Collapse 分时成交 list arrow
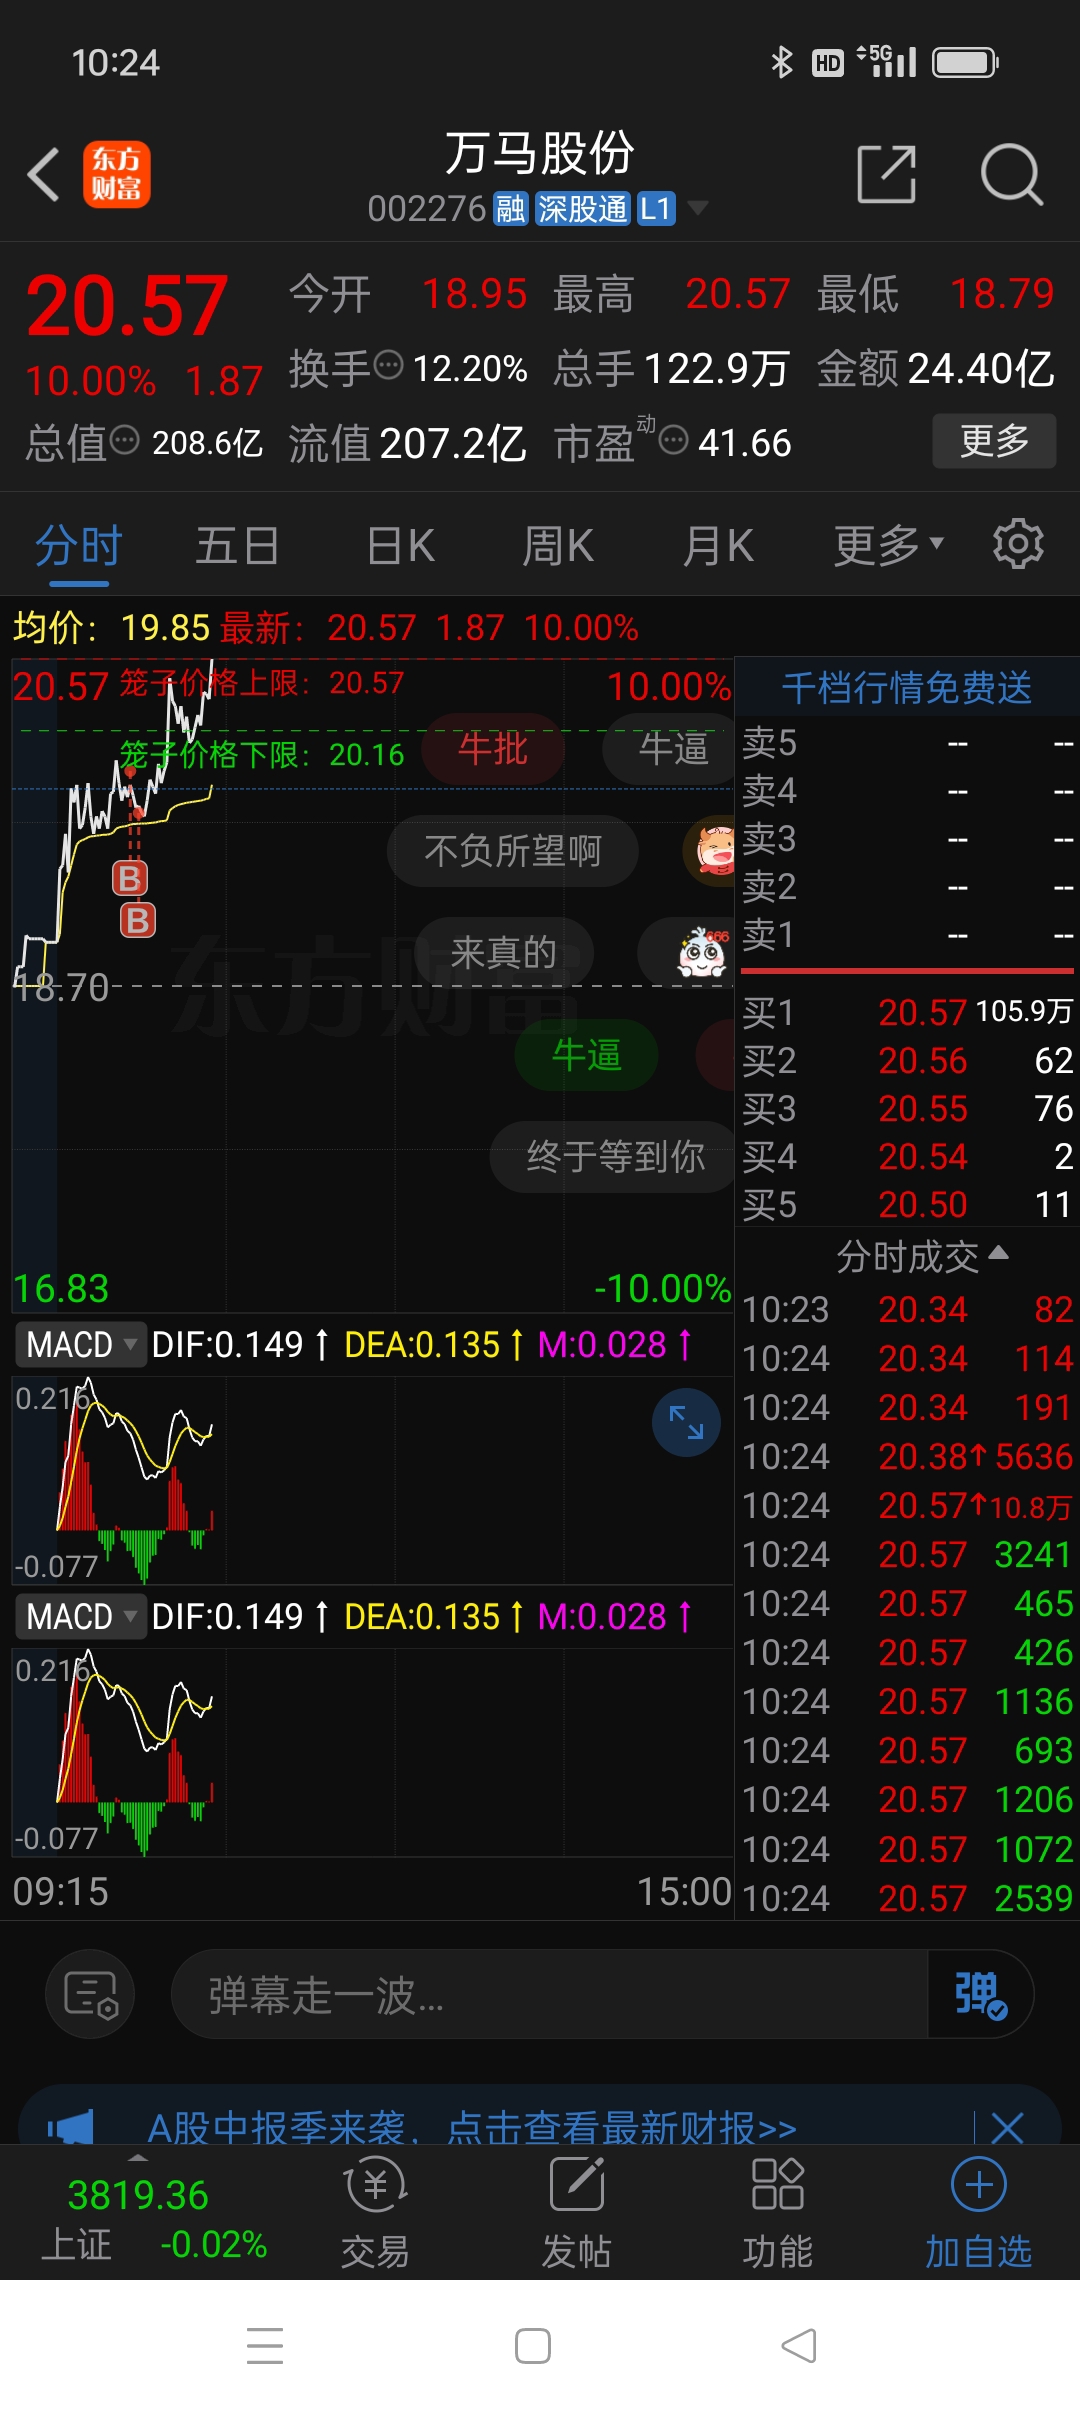 click(x=998, y=1253)
